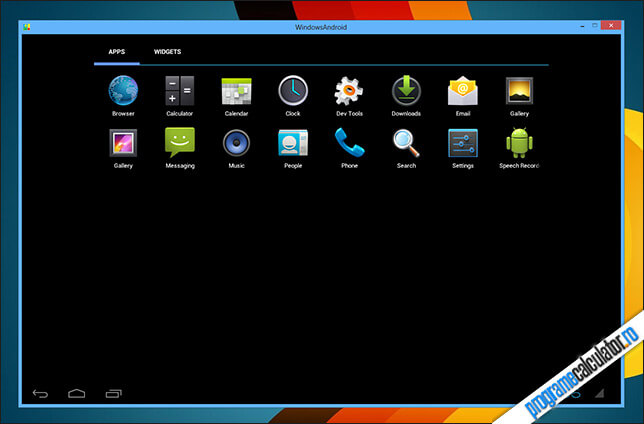Viewport: 644px width, 424px height.
Task: Tap the Android back navigation button
Action: (40, 394)
